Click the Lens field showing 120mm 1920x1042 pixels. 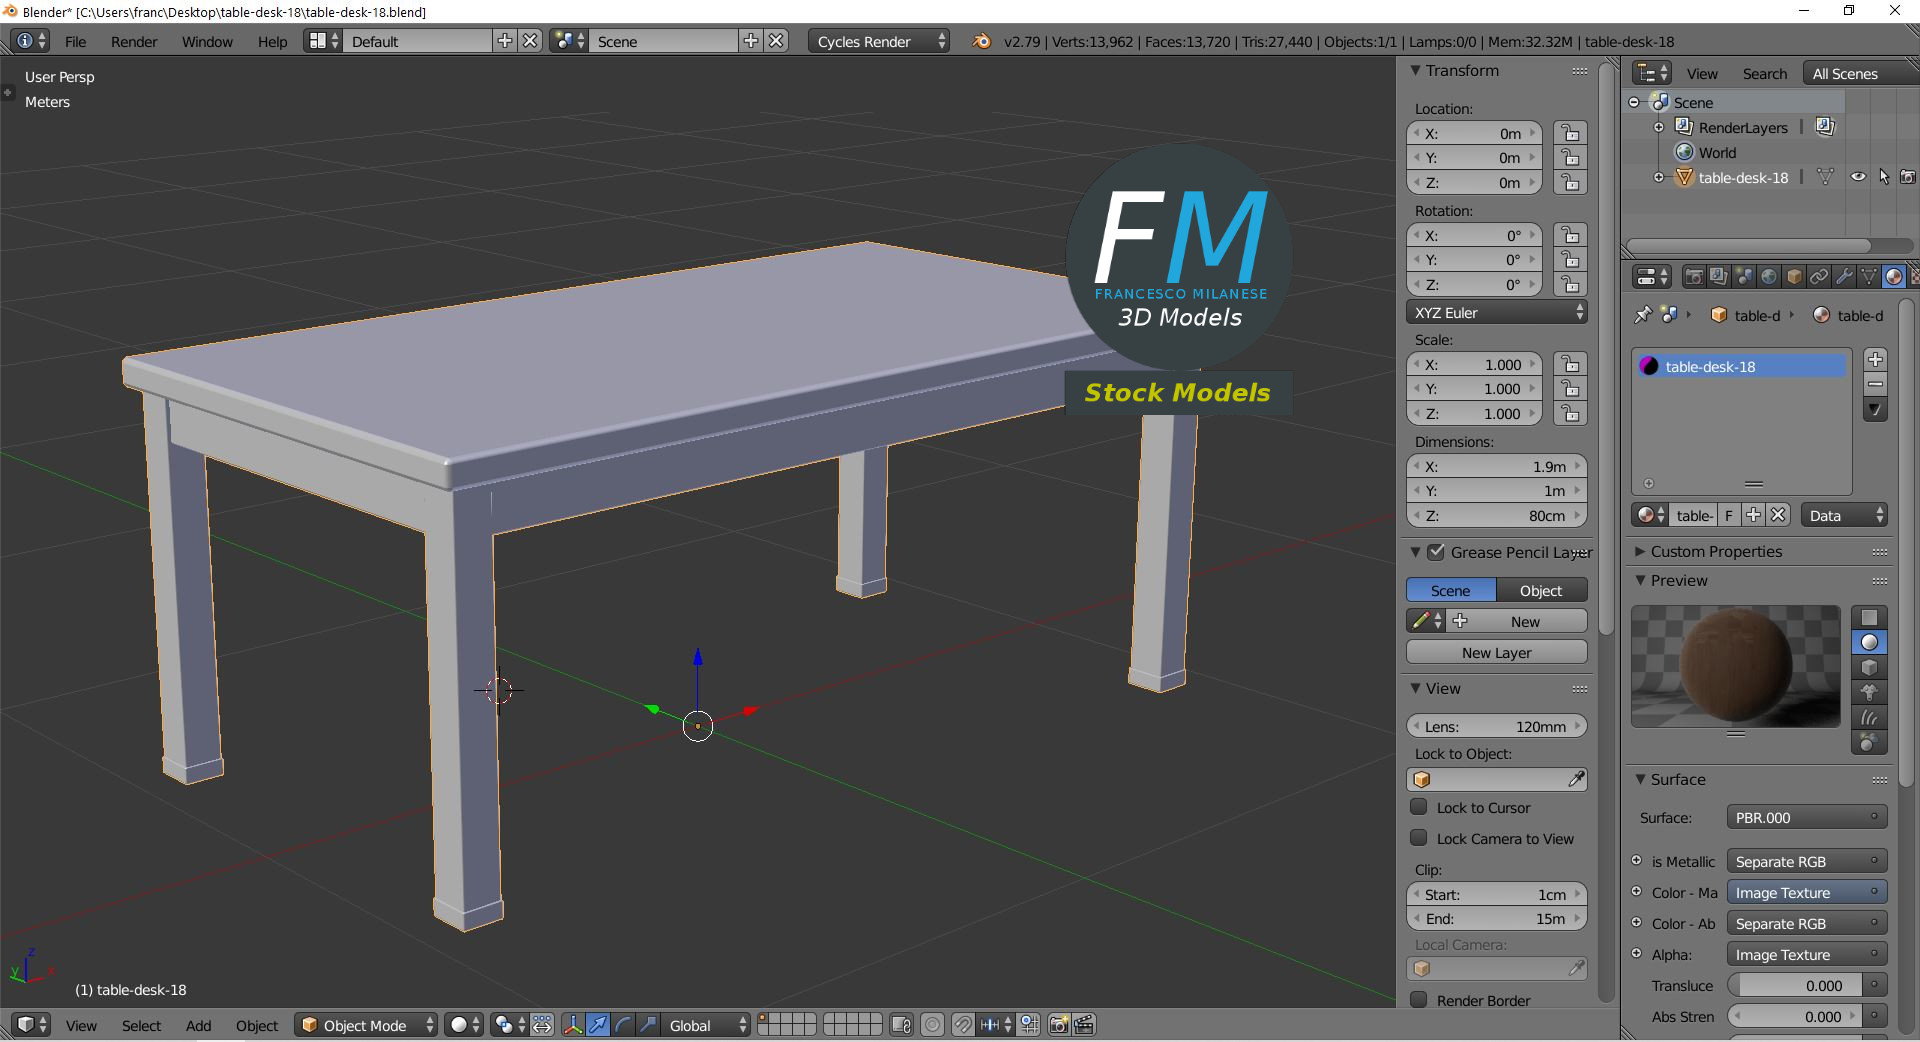click(1496, 726)
